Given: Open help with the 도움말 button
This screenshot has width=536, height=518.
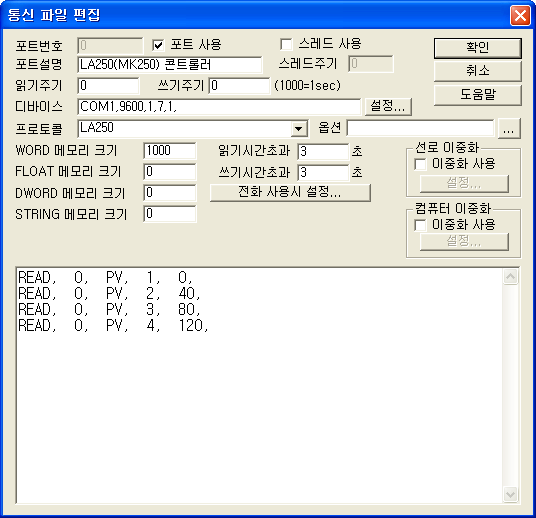Looking at the screenshot, I should (x=478, y=95).
